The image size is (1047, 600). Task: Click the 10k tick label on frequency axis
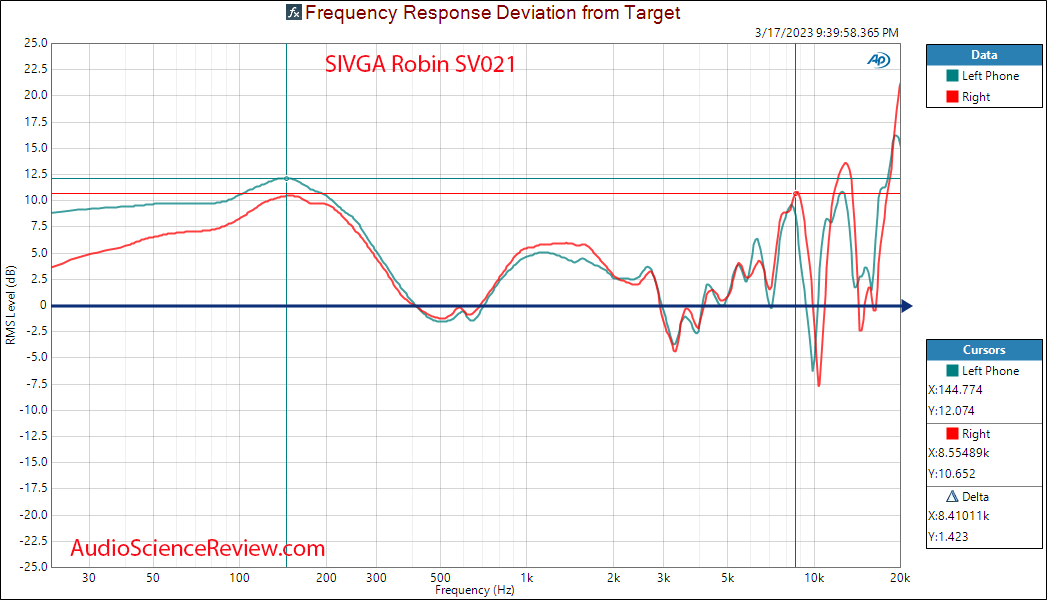click(813, 578)
